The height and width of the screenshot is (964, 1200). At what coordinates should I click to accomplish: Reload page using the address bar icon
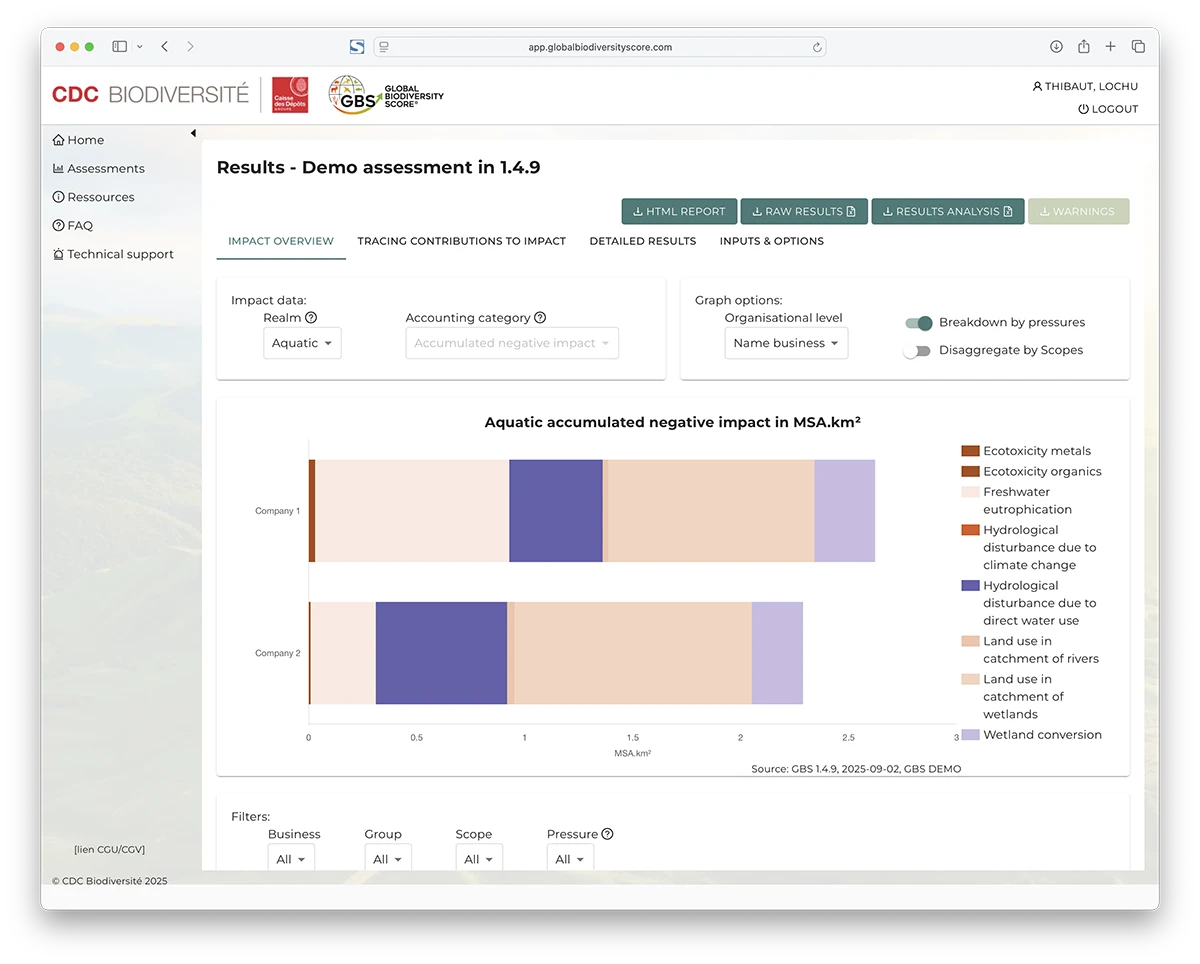coord(817,47)
